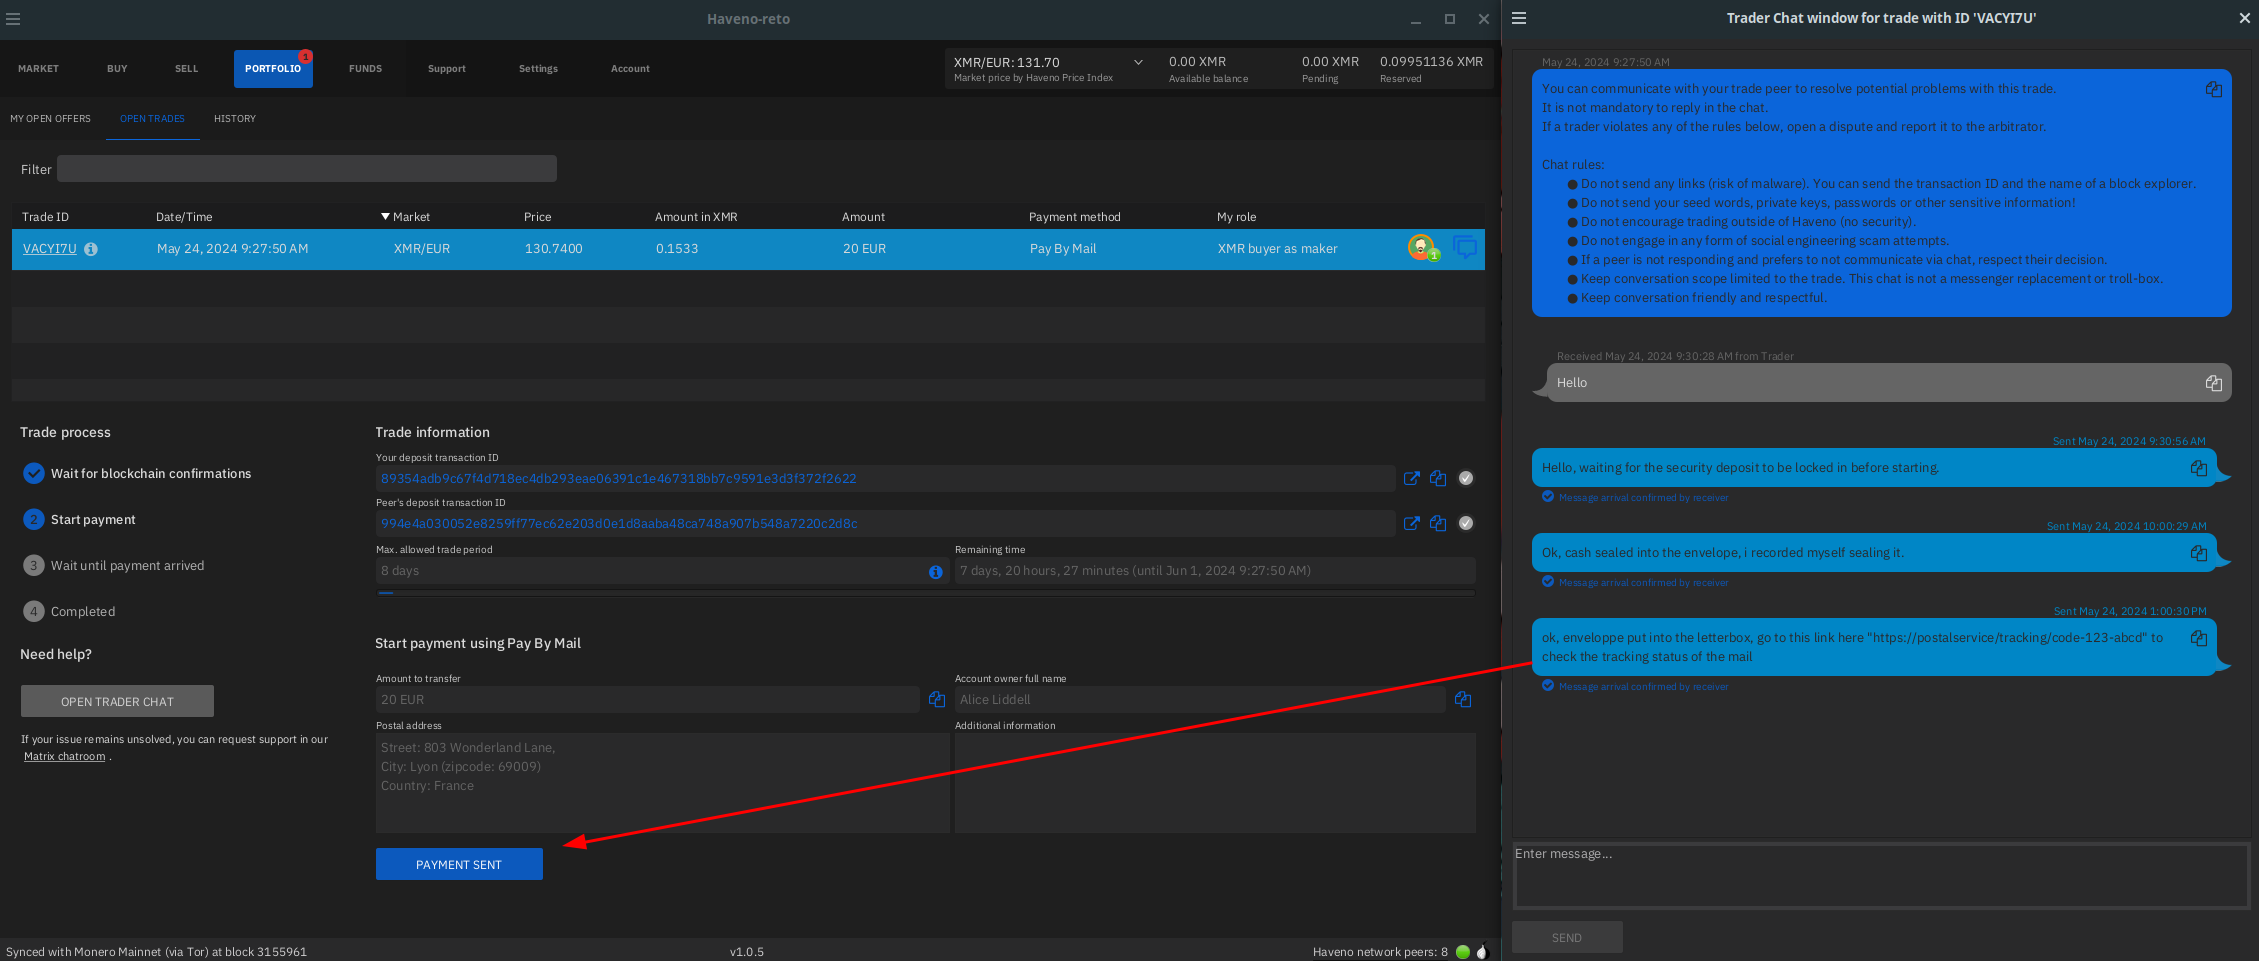Open the Matrix chatroom link
This screenshot has height=961, width=2259.
point(65,757)
